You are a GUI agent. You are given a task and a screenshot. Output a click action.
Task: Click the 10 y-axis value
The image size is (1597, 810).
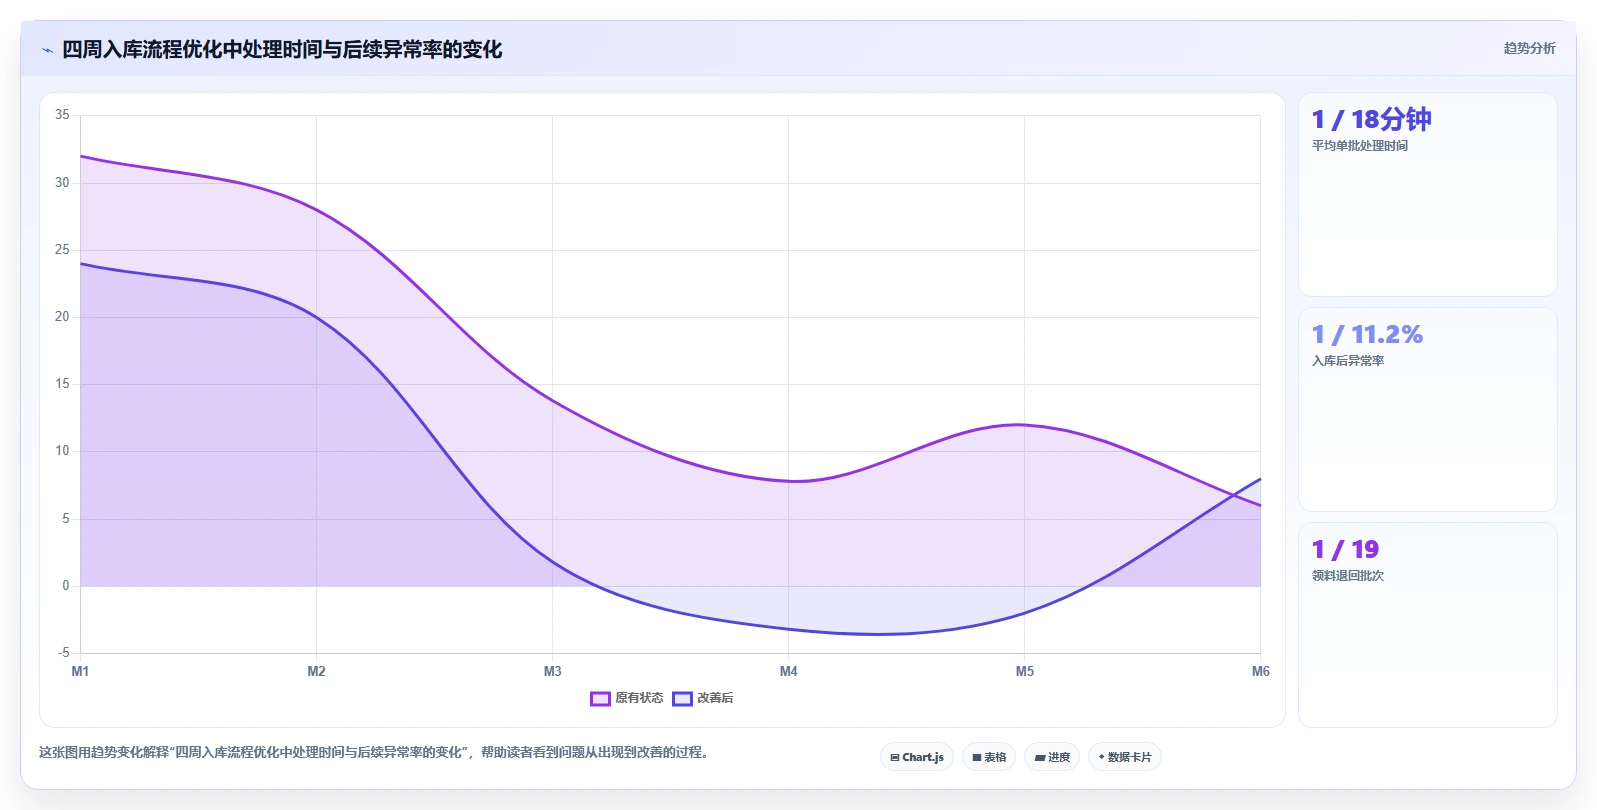pos(62,451)
